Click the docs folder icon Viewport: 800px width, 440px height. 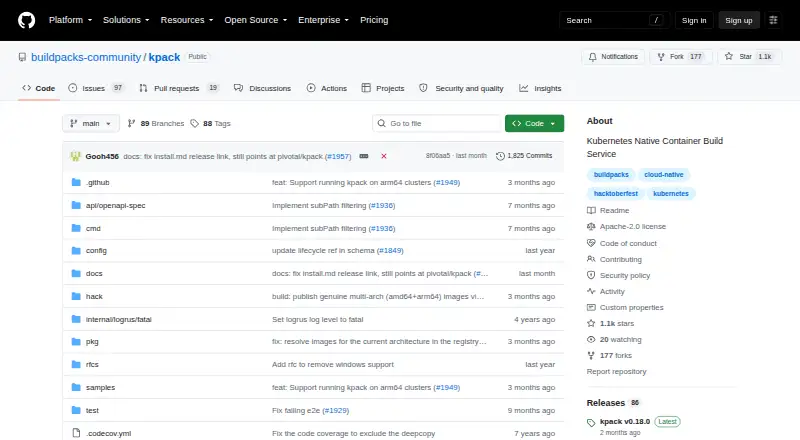click(x=76, y=274)
